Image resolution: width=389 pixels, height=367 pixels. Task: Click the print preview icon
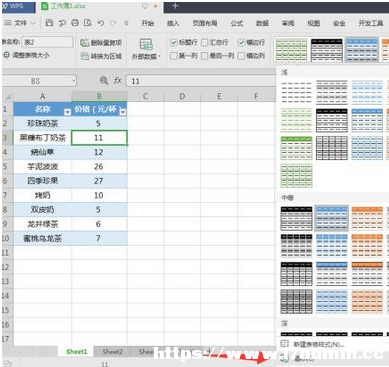coord(88,23)
